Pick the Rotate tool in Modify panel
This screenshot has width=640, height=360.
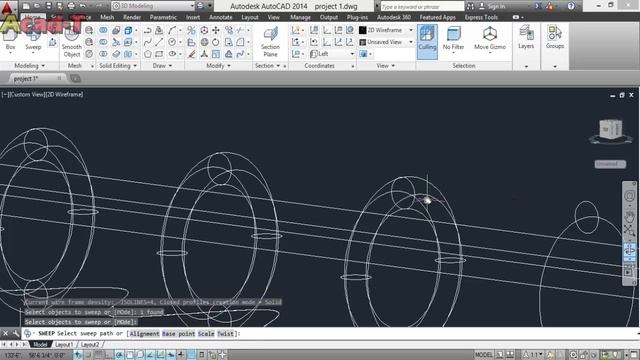pos(216,42)
